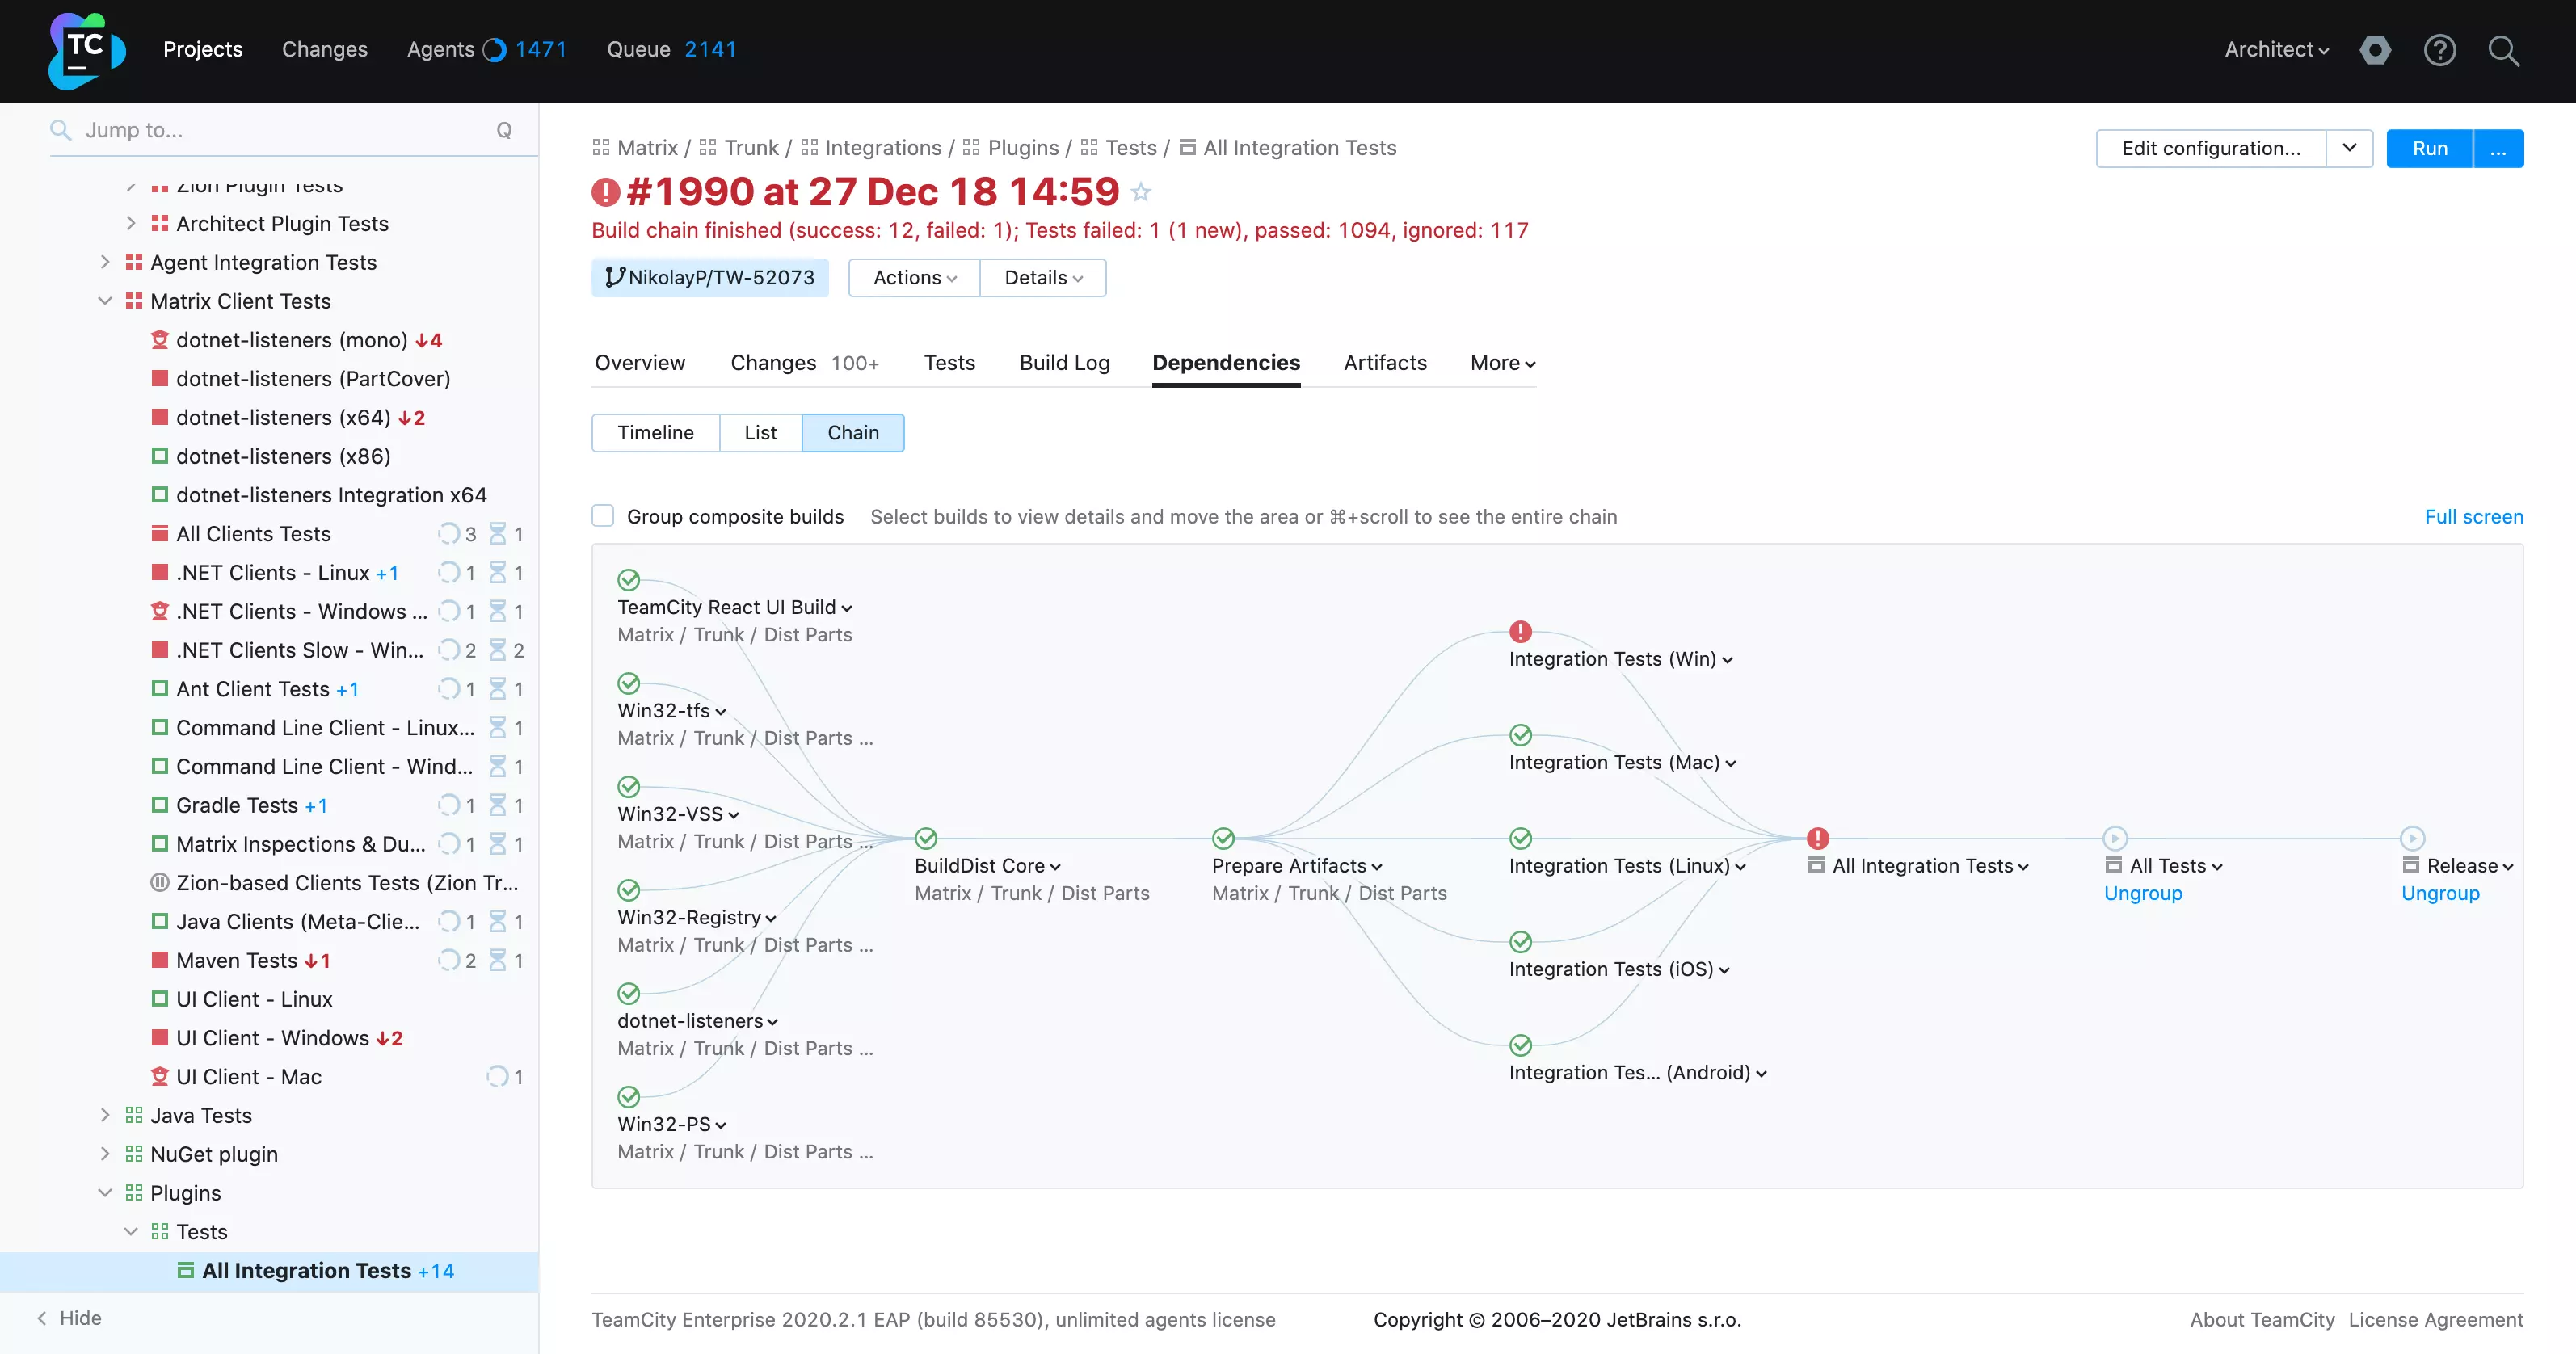Star build #1990 as favorite
This screenshot has width=2576, height=1354.
(x=1140, y=192)
